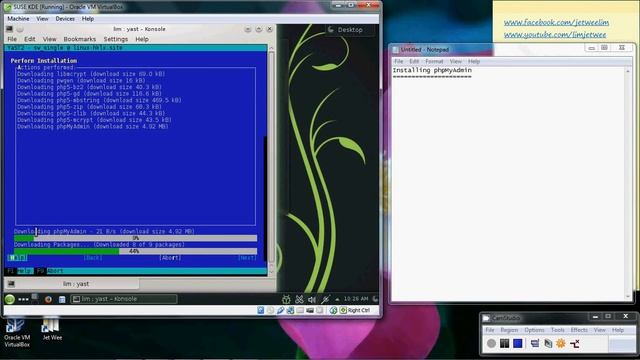Click the phpMyAdmin download progress bar showing 0%
Viewport: 640px width, 360px height.
click(136, 238)
